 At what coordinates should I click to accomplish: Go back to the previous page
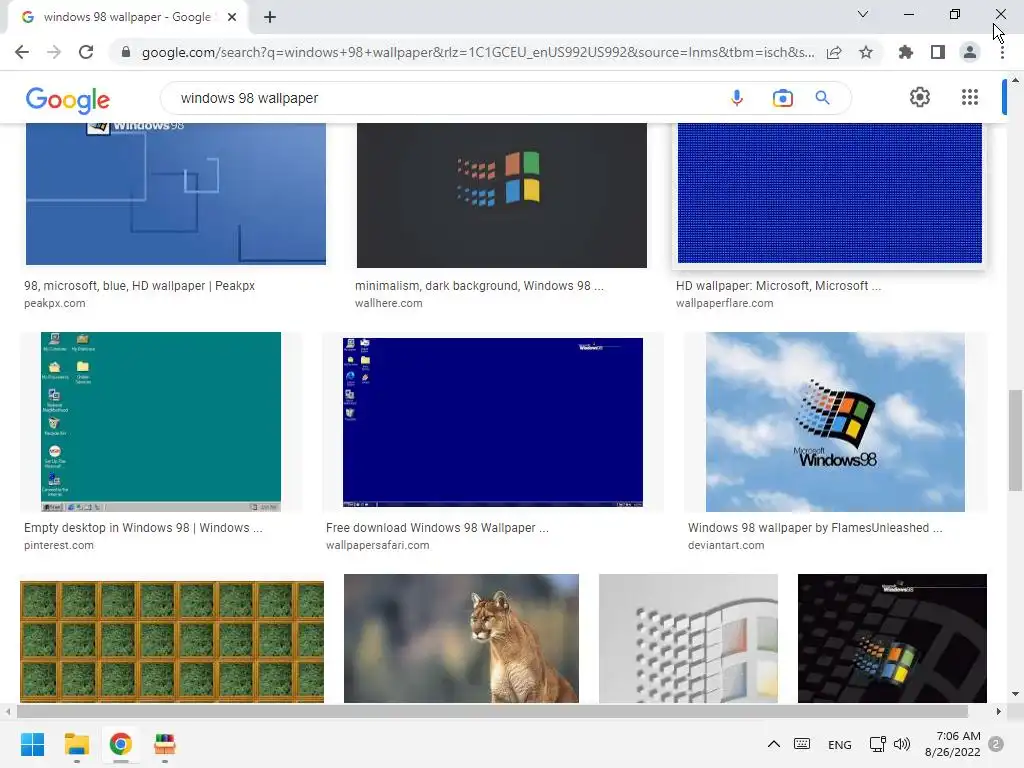pos(22,52)
